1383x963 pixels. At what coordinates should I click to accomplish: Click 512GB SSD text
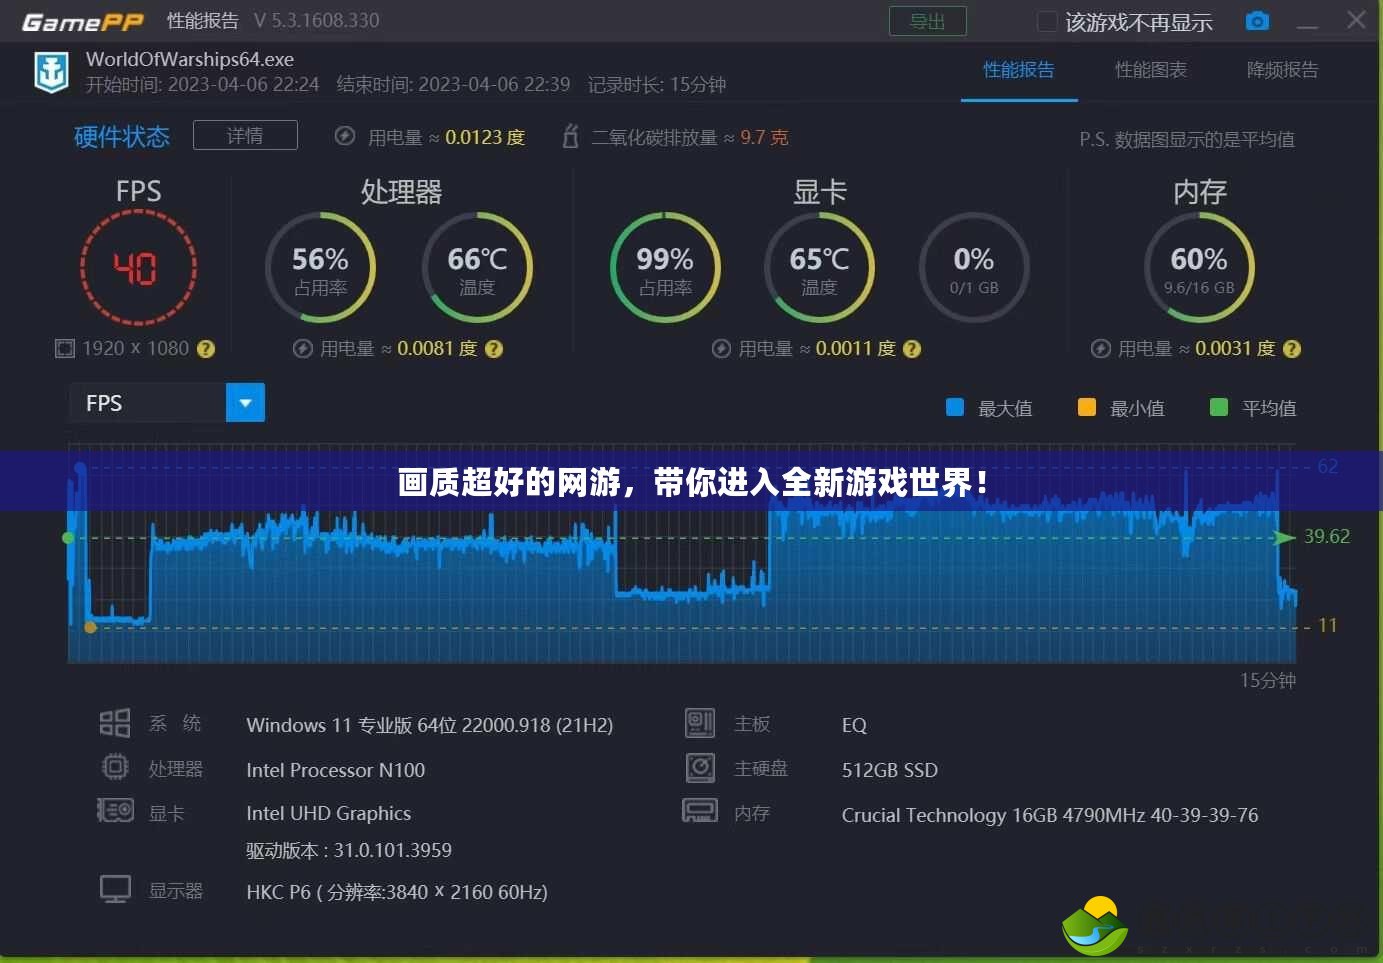[890, 770]
